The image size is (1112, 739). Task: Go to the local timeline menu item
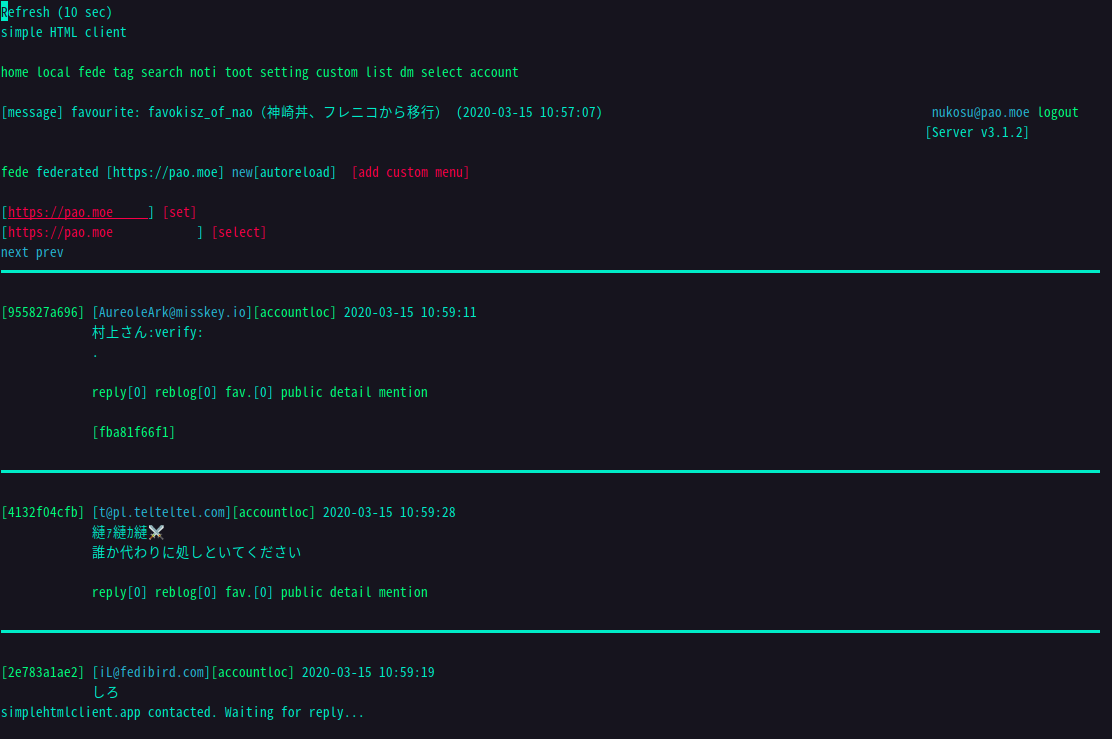pos(54,72)
